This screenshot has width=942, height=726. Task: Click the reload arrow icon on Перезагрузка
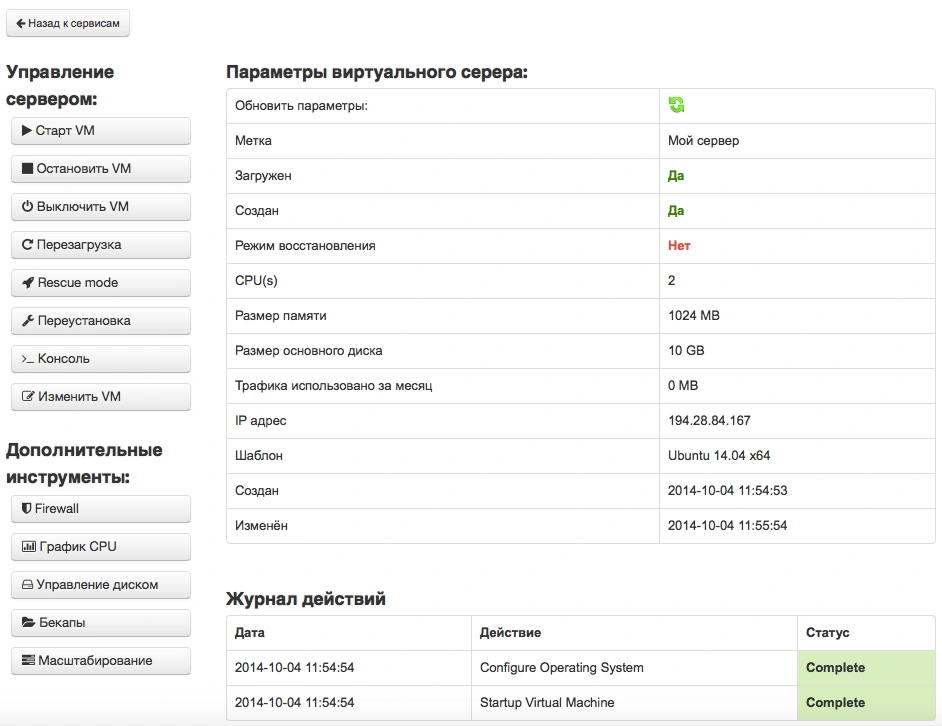27,245
